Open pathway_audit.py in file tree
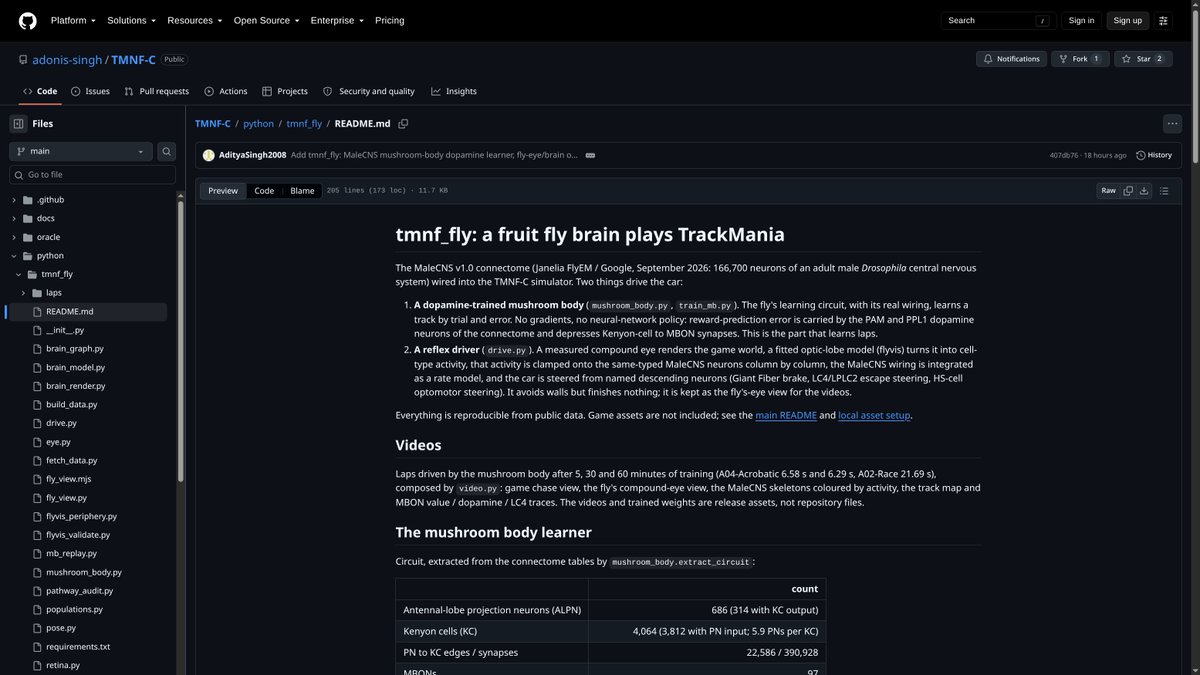 (x=81, y=591)
